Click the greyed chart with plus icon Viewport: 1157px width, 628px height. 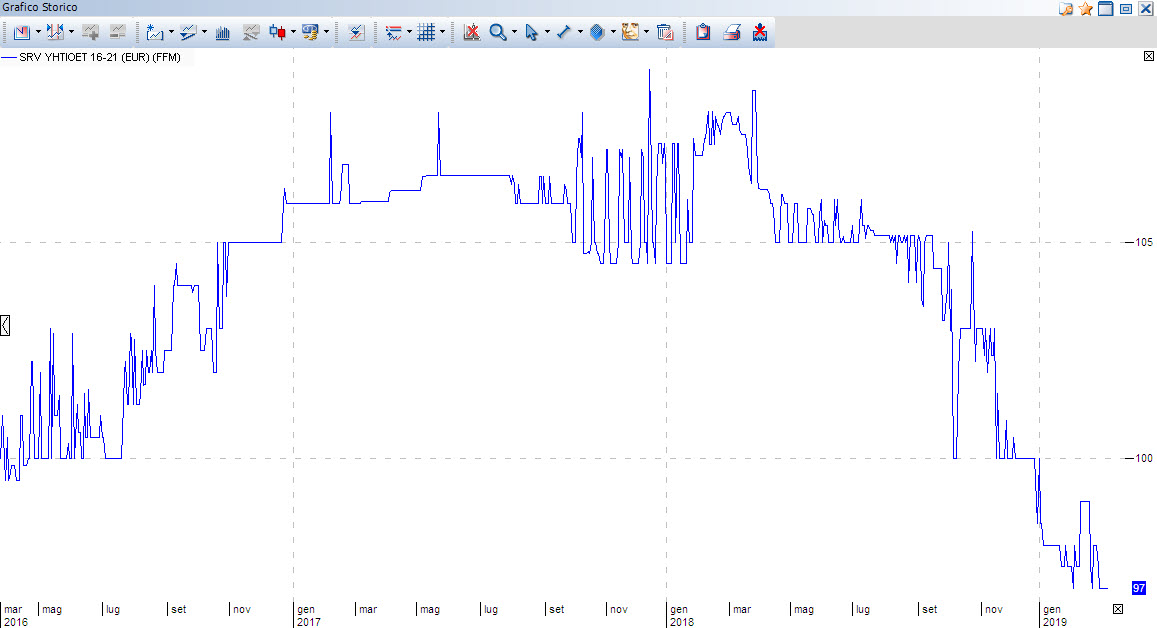(x=90, y=32)
